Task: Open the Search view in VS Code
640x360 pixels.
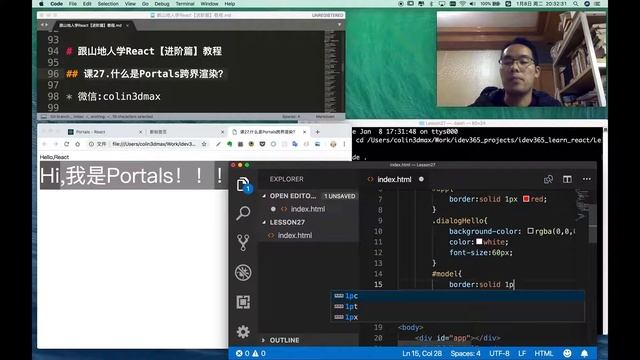Action: click(x=243, y=213)
